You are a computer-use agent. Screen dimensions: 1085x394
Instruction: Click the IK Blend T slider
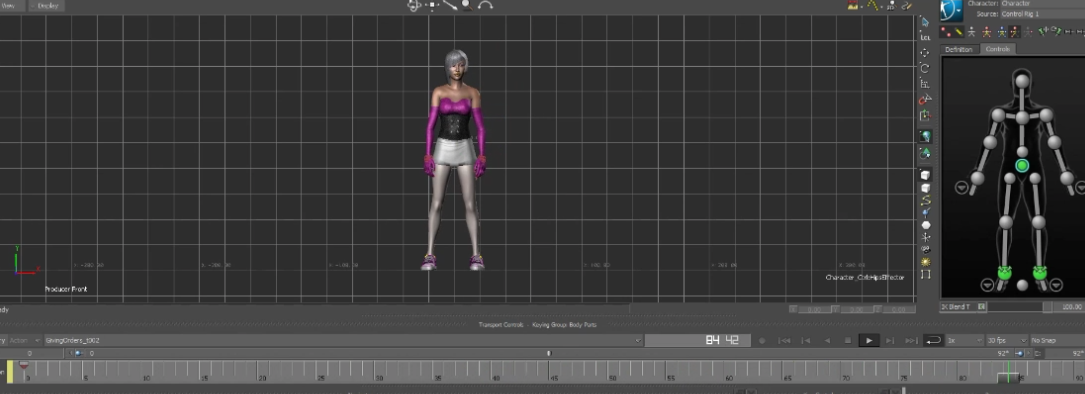[x=1020, y=306]
